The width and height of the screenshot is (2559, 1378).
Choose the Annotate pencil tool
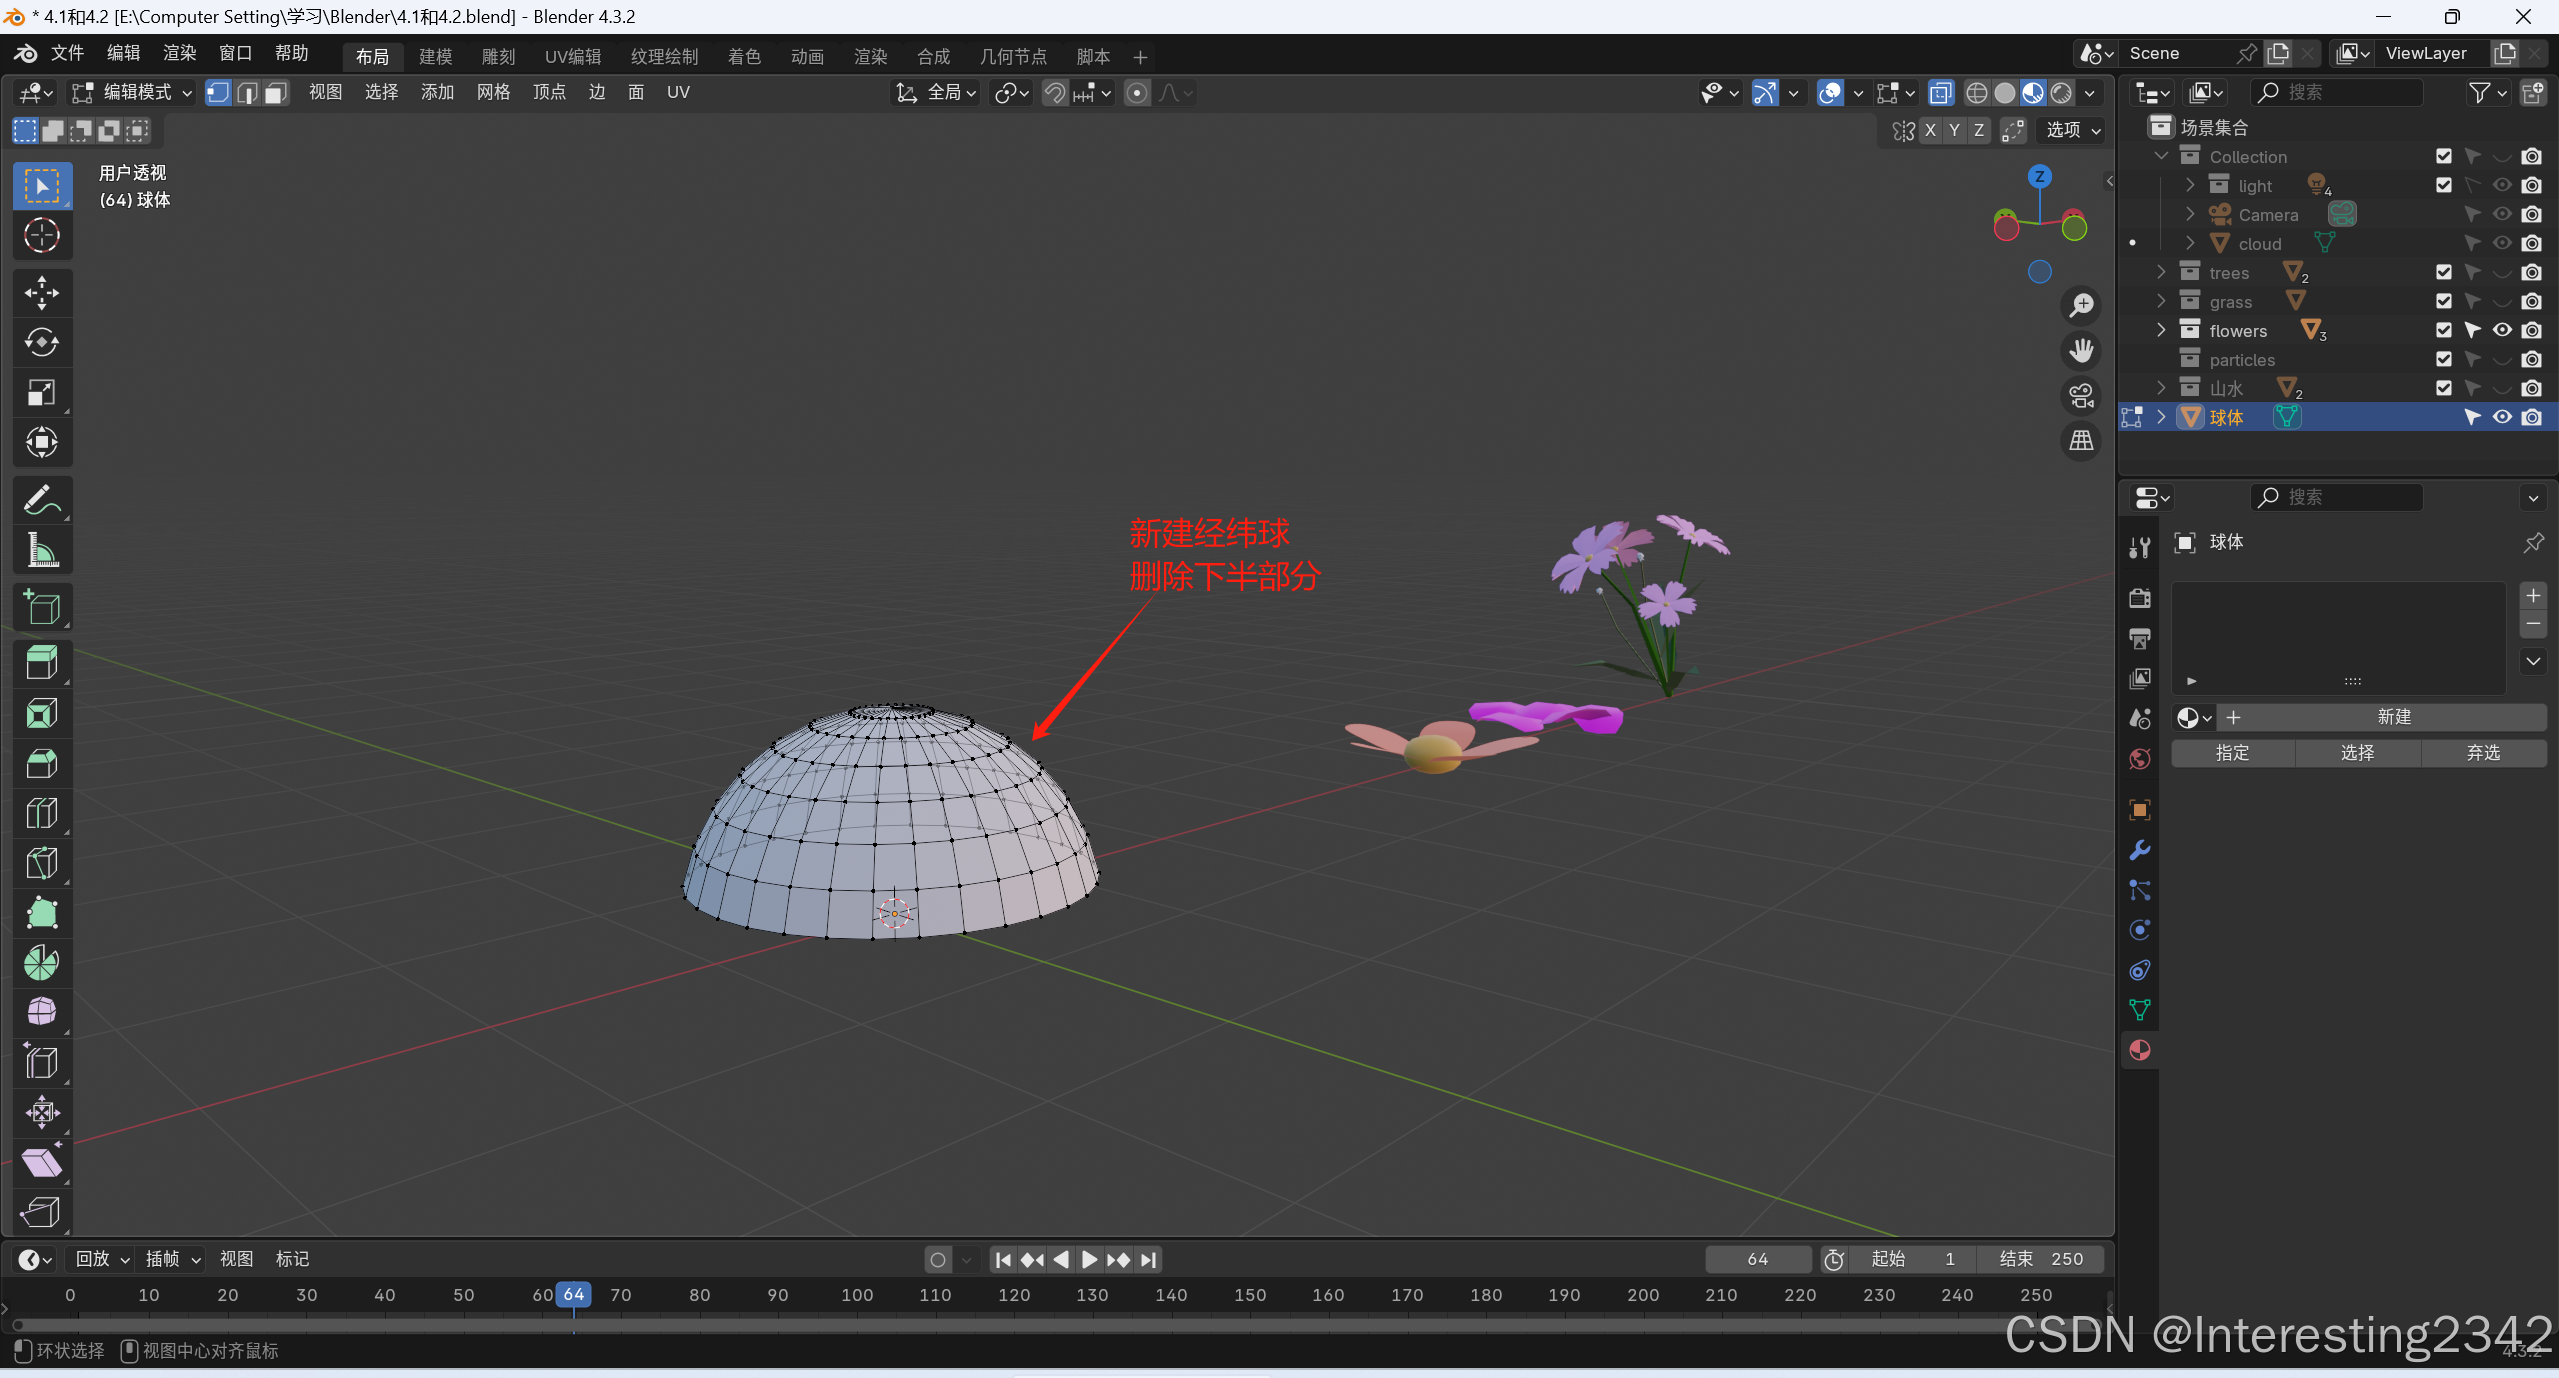click(x=41, y=500)
